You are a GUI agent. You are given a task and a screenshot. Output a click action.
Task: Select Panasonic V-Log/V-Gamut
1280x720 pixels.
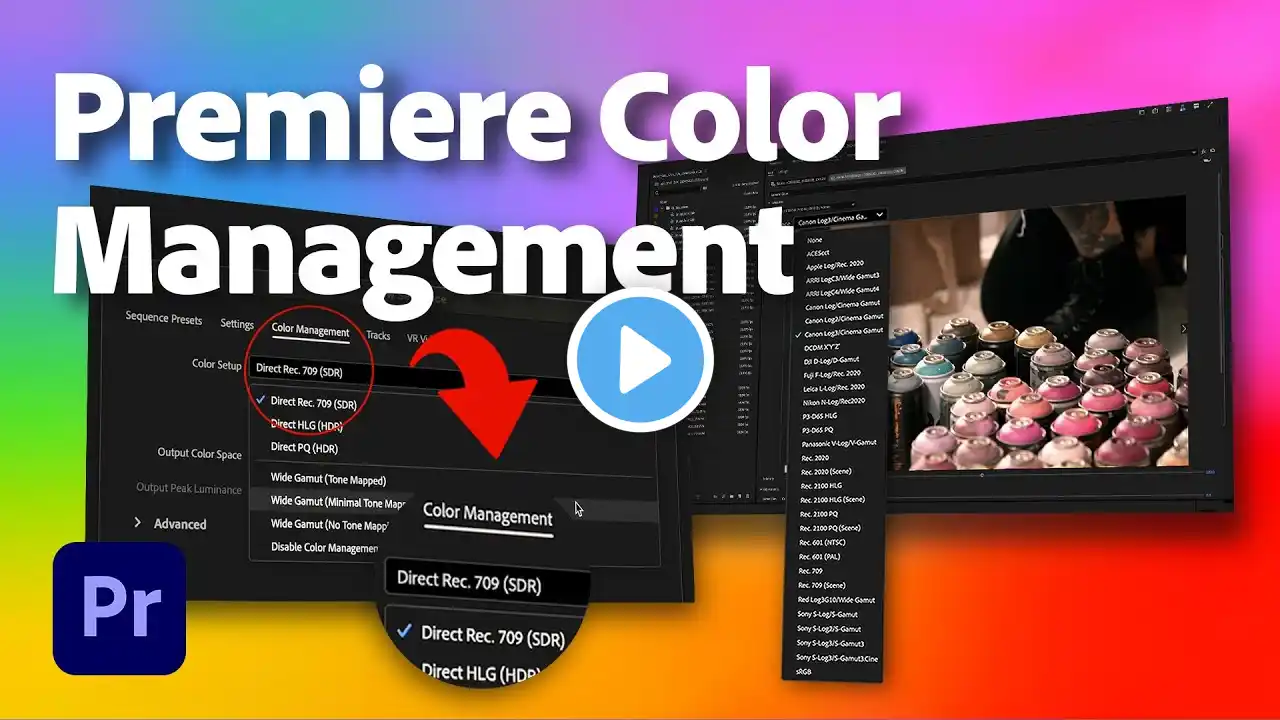(839, 443)
